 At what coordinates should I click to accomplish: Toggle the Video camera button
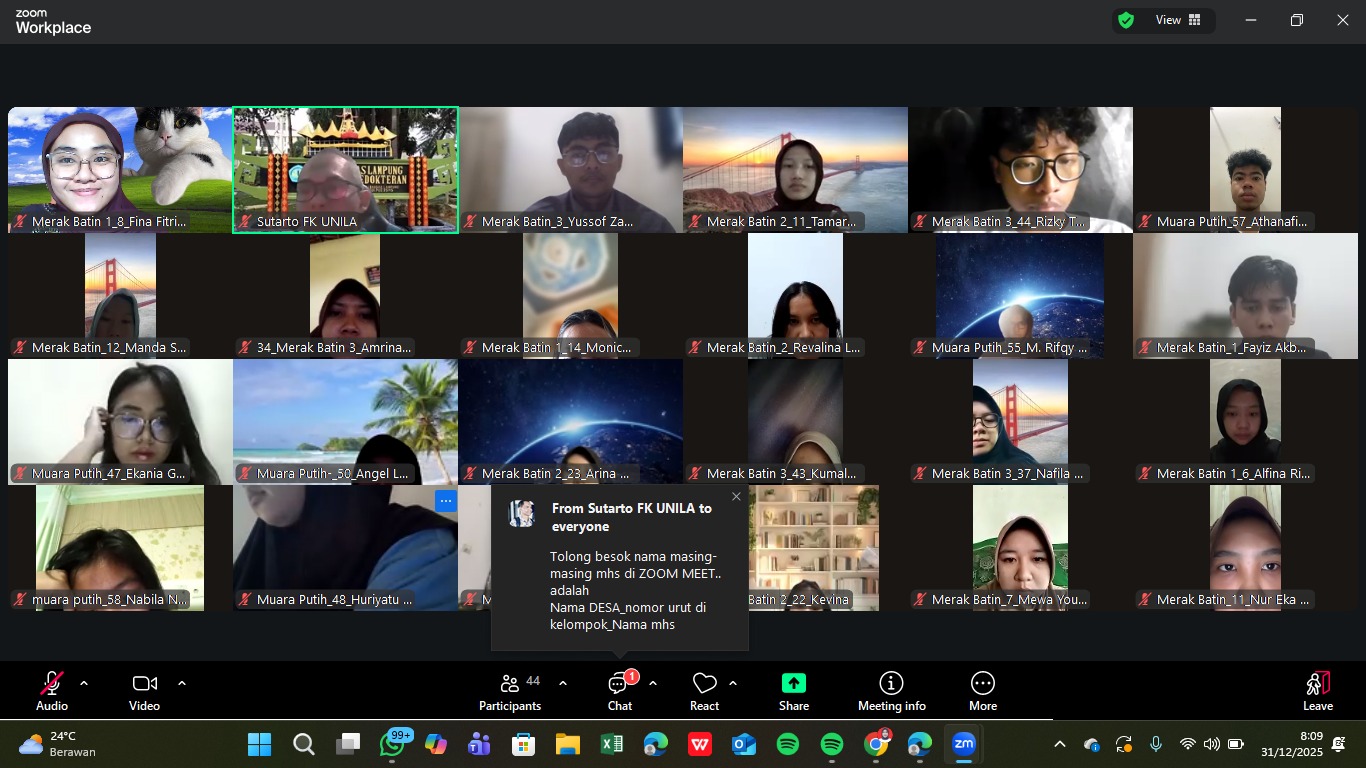click(x=144, y=691)
